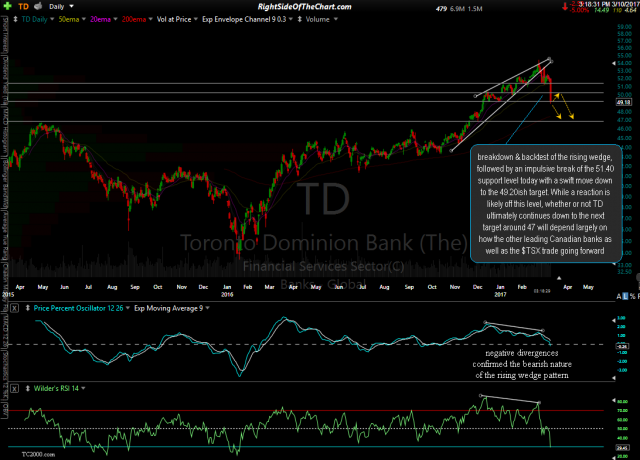The height and width of the screenshot is (460, 640).
Task: Click the -0.26 oscillator value label
Action: coord(622,346)
